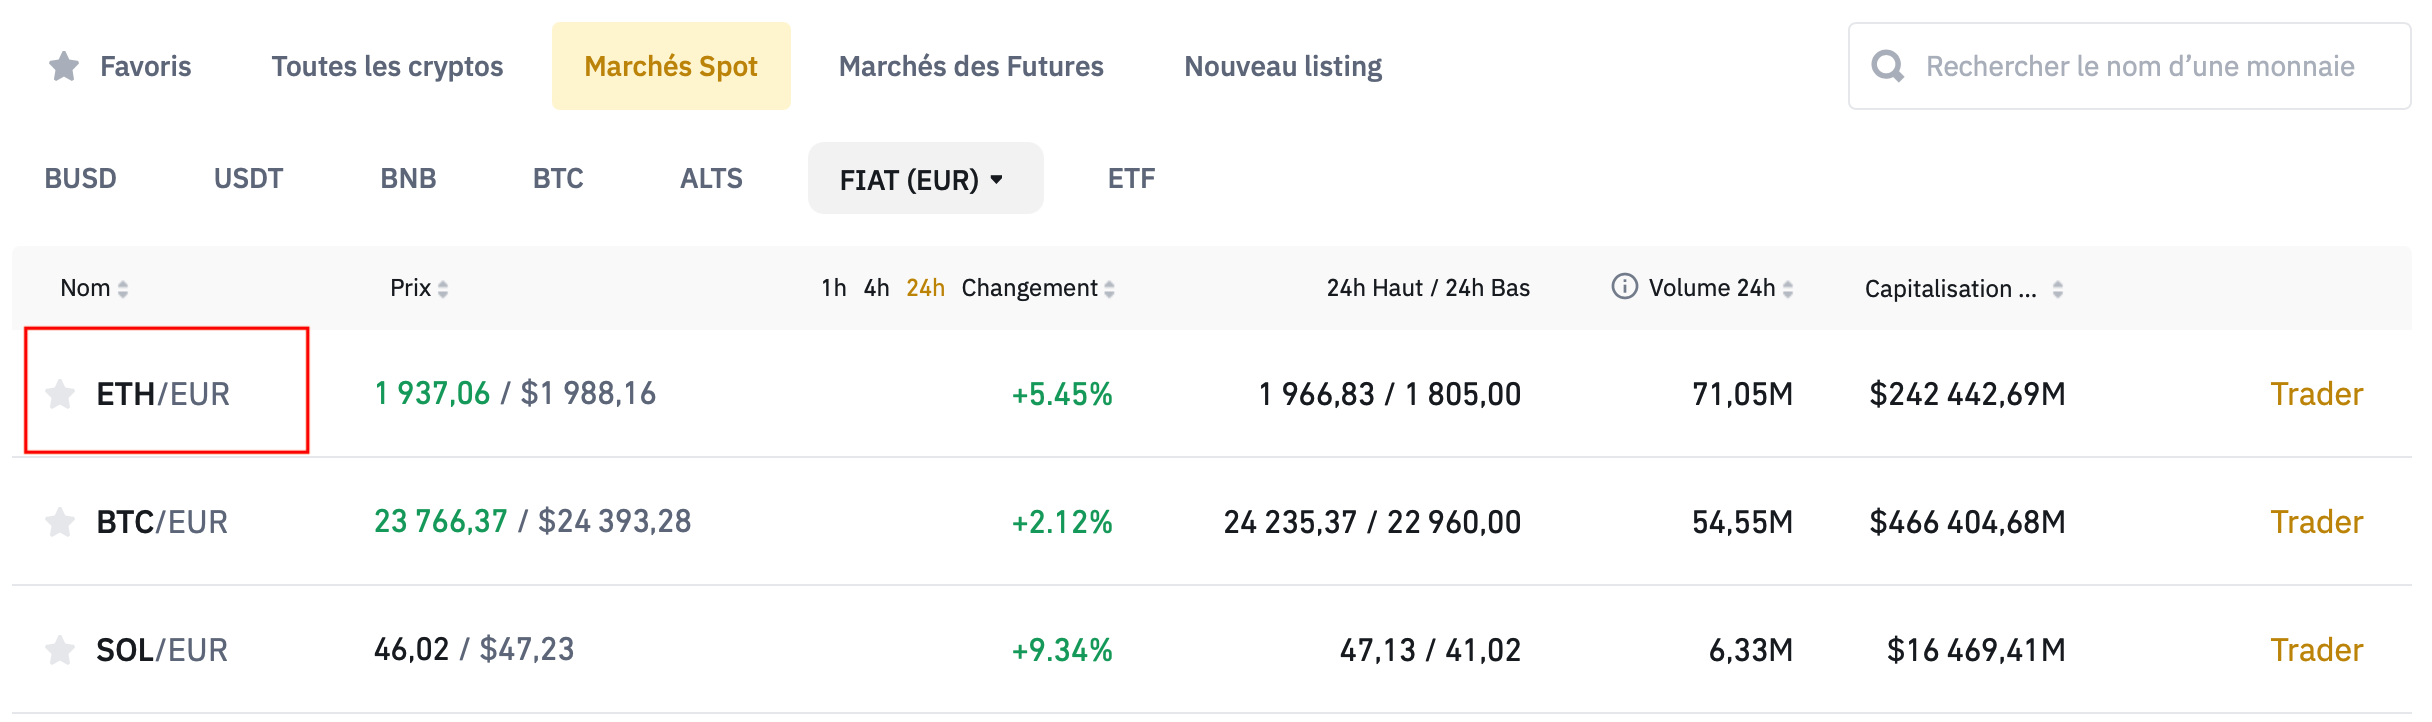Star the ETH/EUR pair as favorite
This screenshot has width=2432, height=722.
60,393
